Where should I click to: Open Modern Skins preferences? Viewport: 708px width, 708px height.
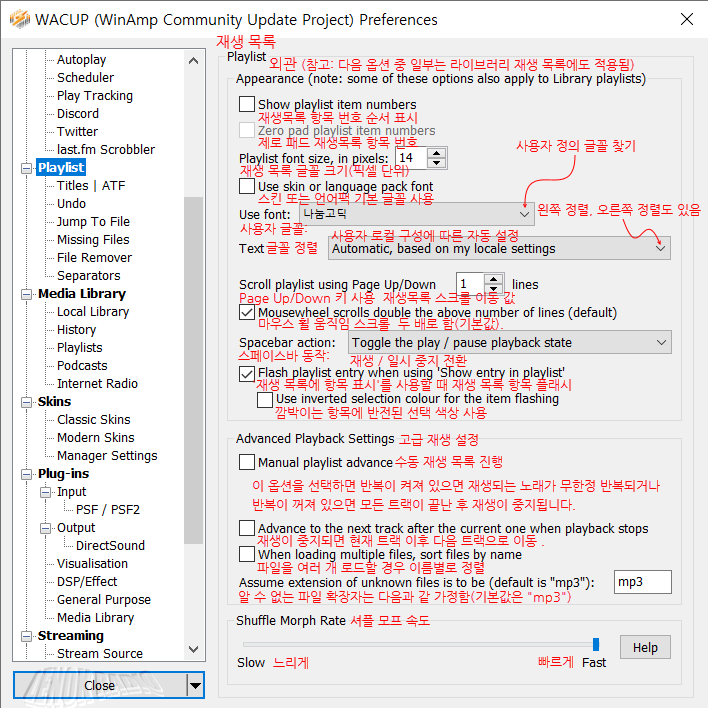tap(96, 438)
